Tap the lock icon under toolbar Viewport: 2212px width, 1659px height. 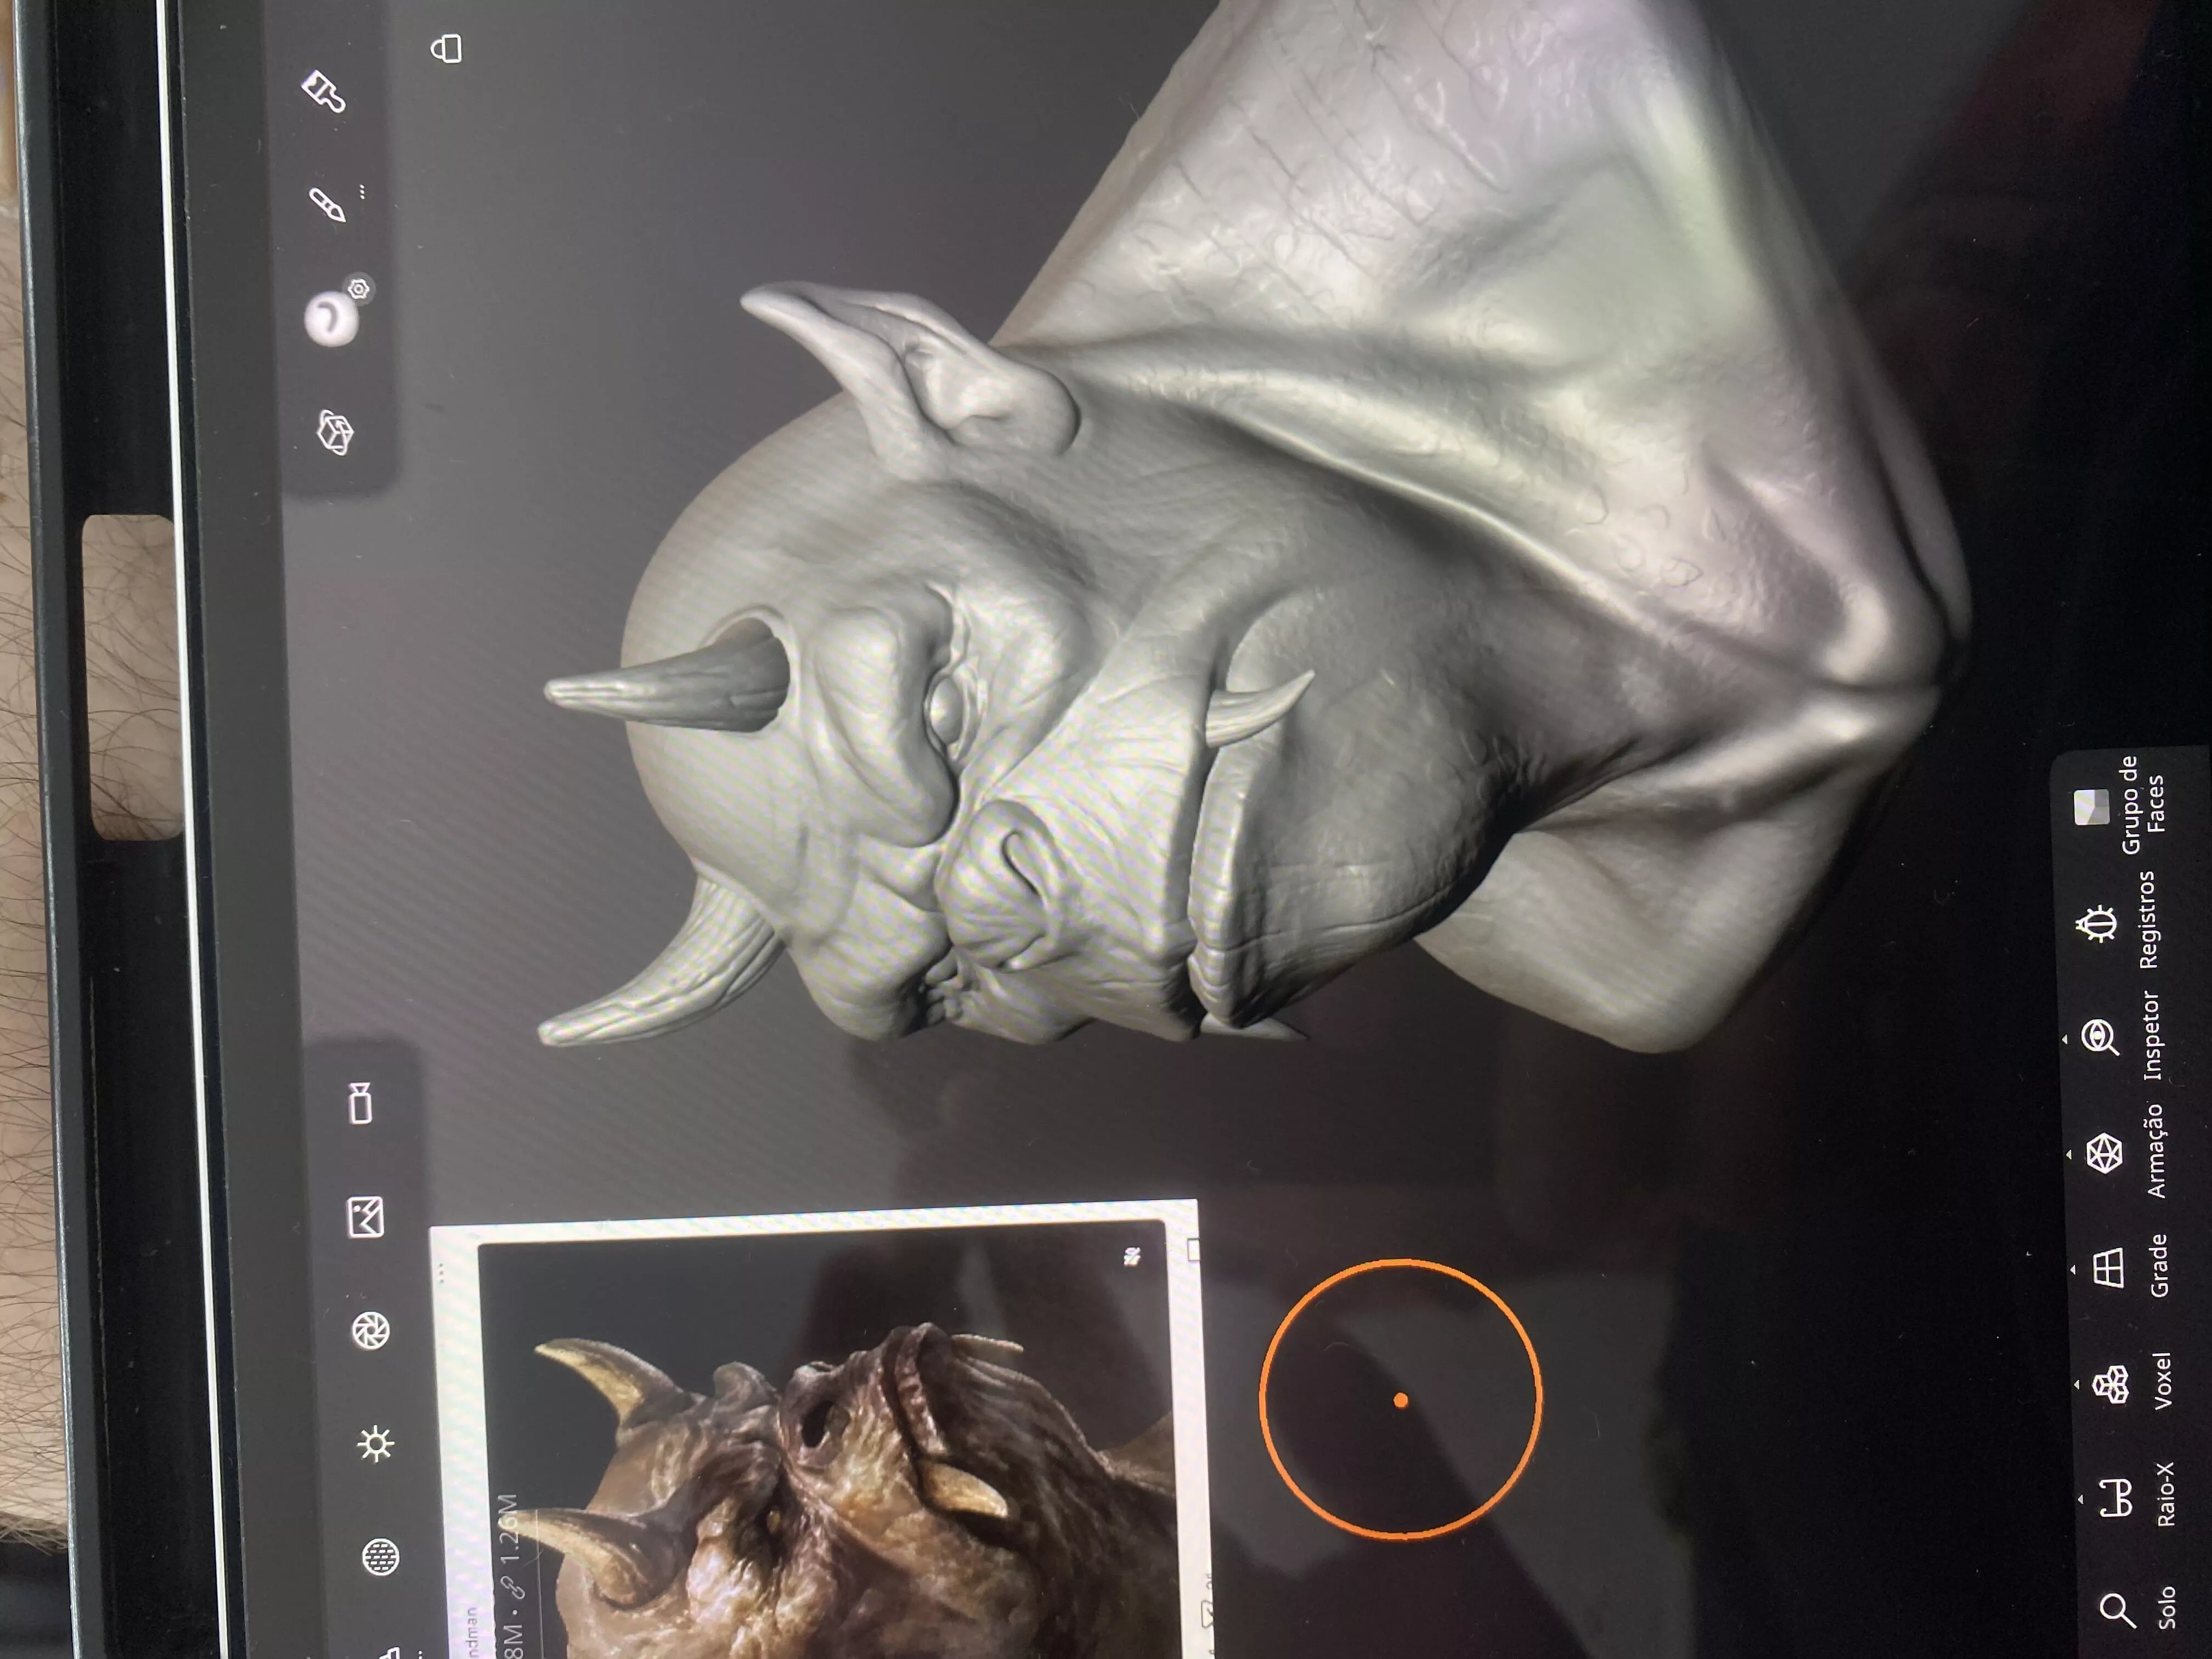[446, 48]
